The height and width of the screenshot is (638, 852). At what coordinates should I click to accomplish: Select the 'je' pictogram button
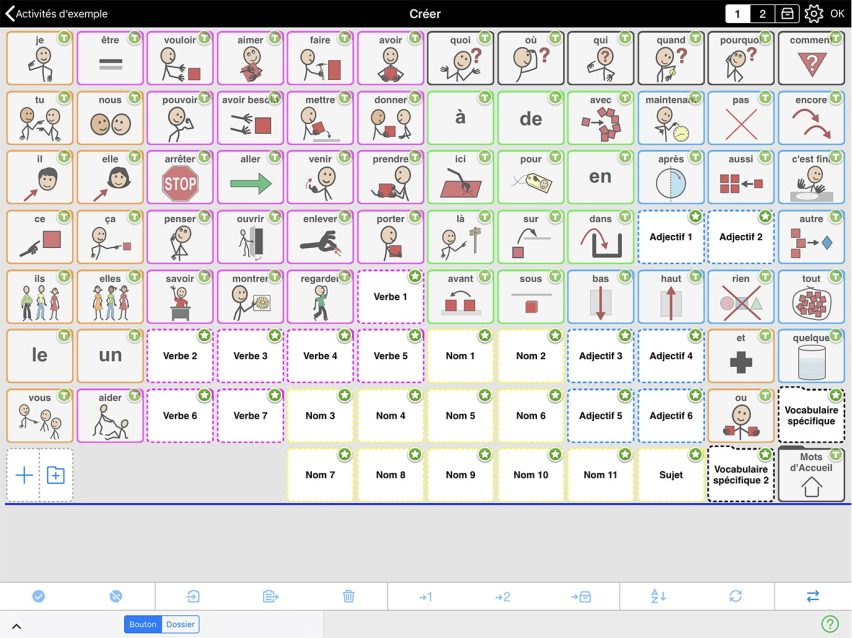40,58
